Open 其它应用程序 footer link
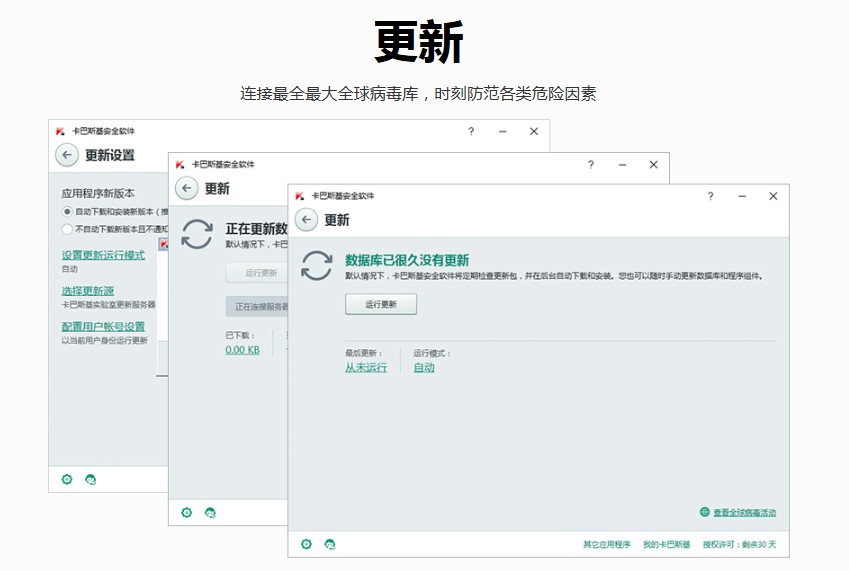 (606, 544)
